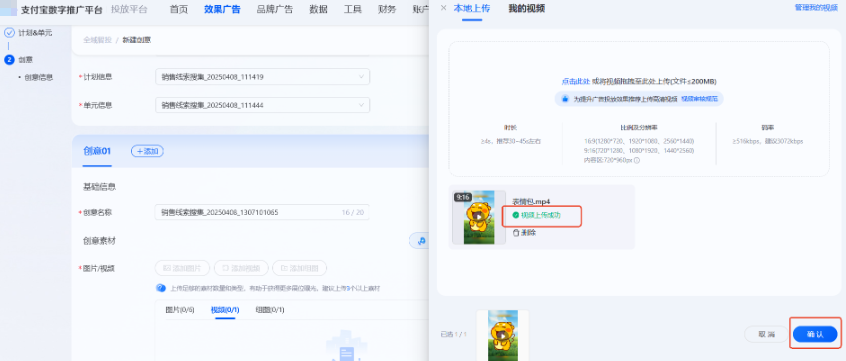Click the completed 计划&单元 step check icon
This screenshot has height=361, width=846.
(9, 32)
